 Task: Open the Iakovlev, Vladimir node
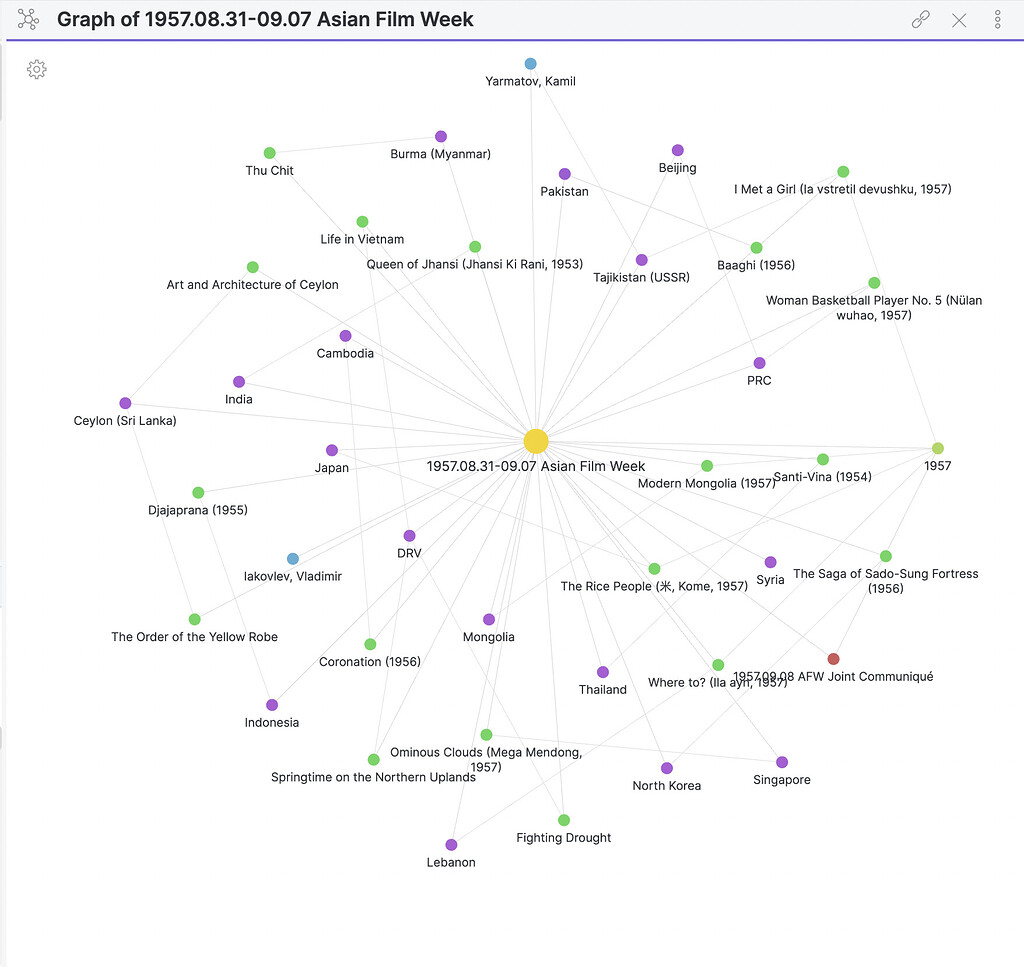[292, 557]
